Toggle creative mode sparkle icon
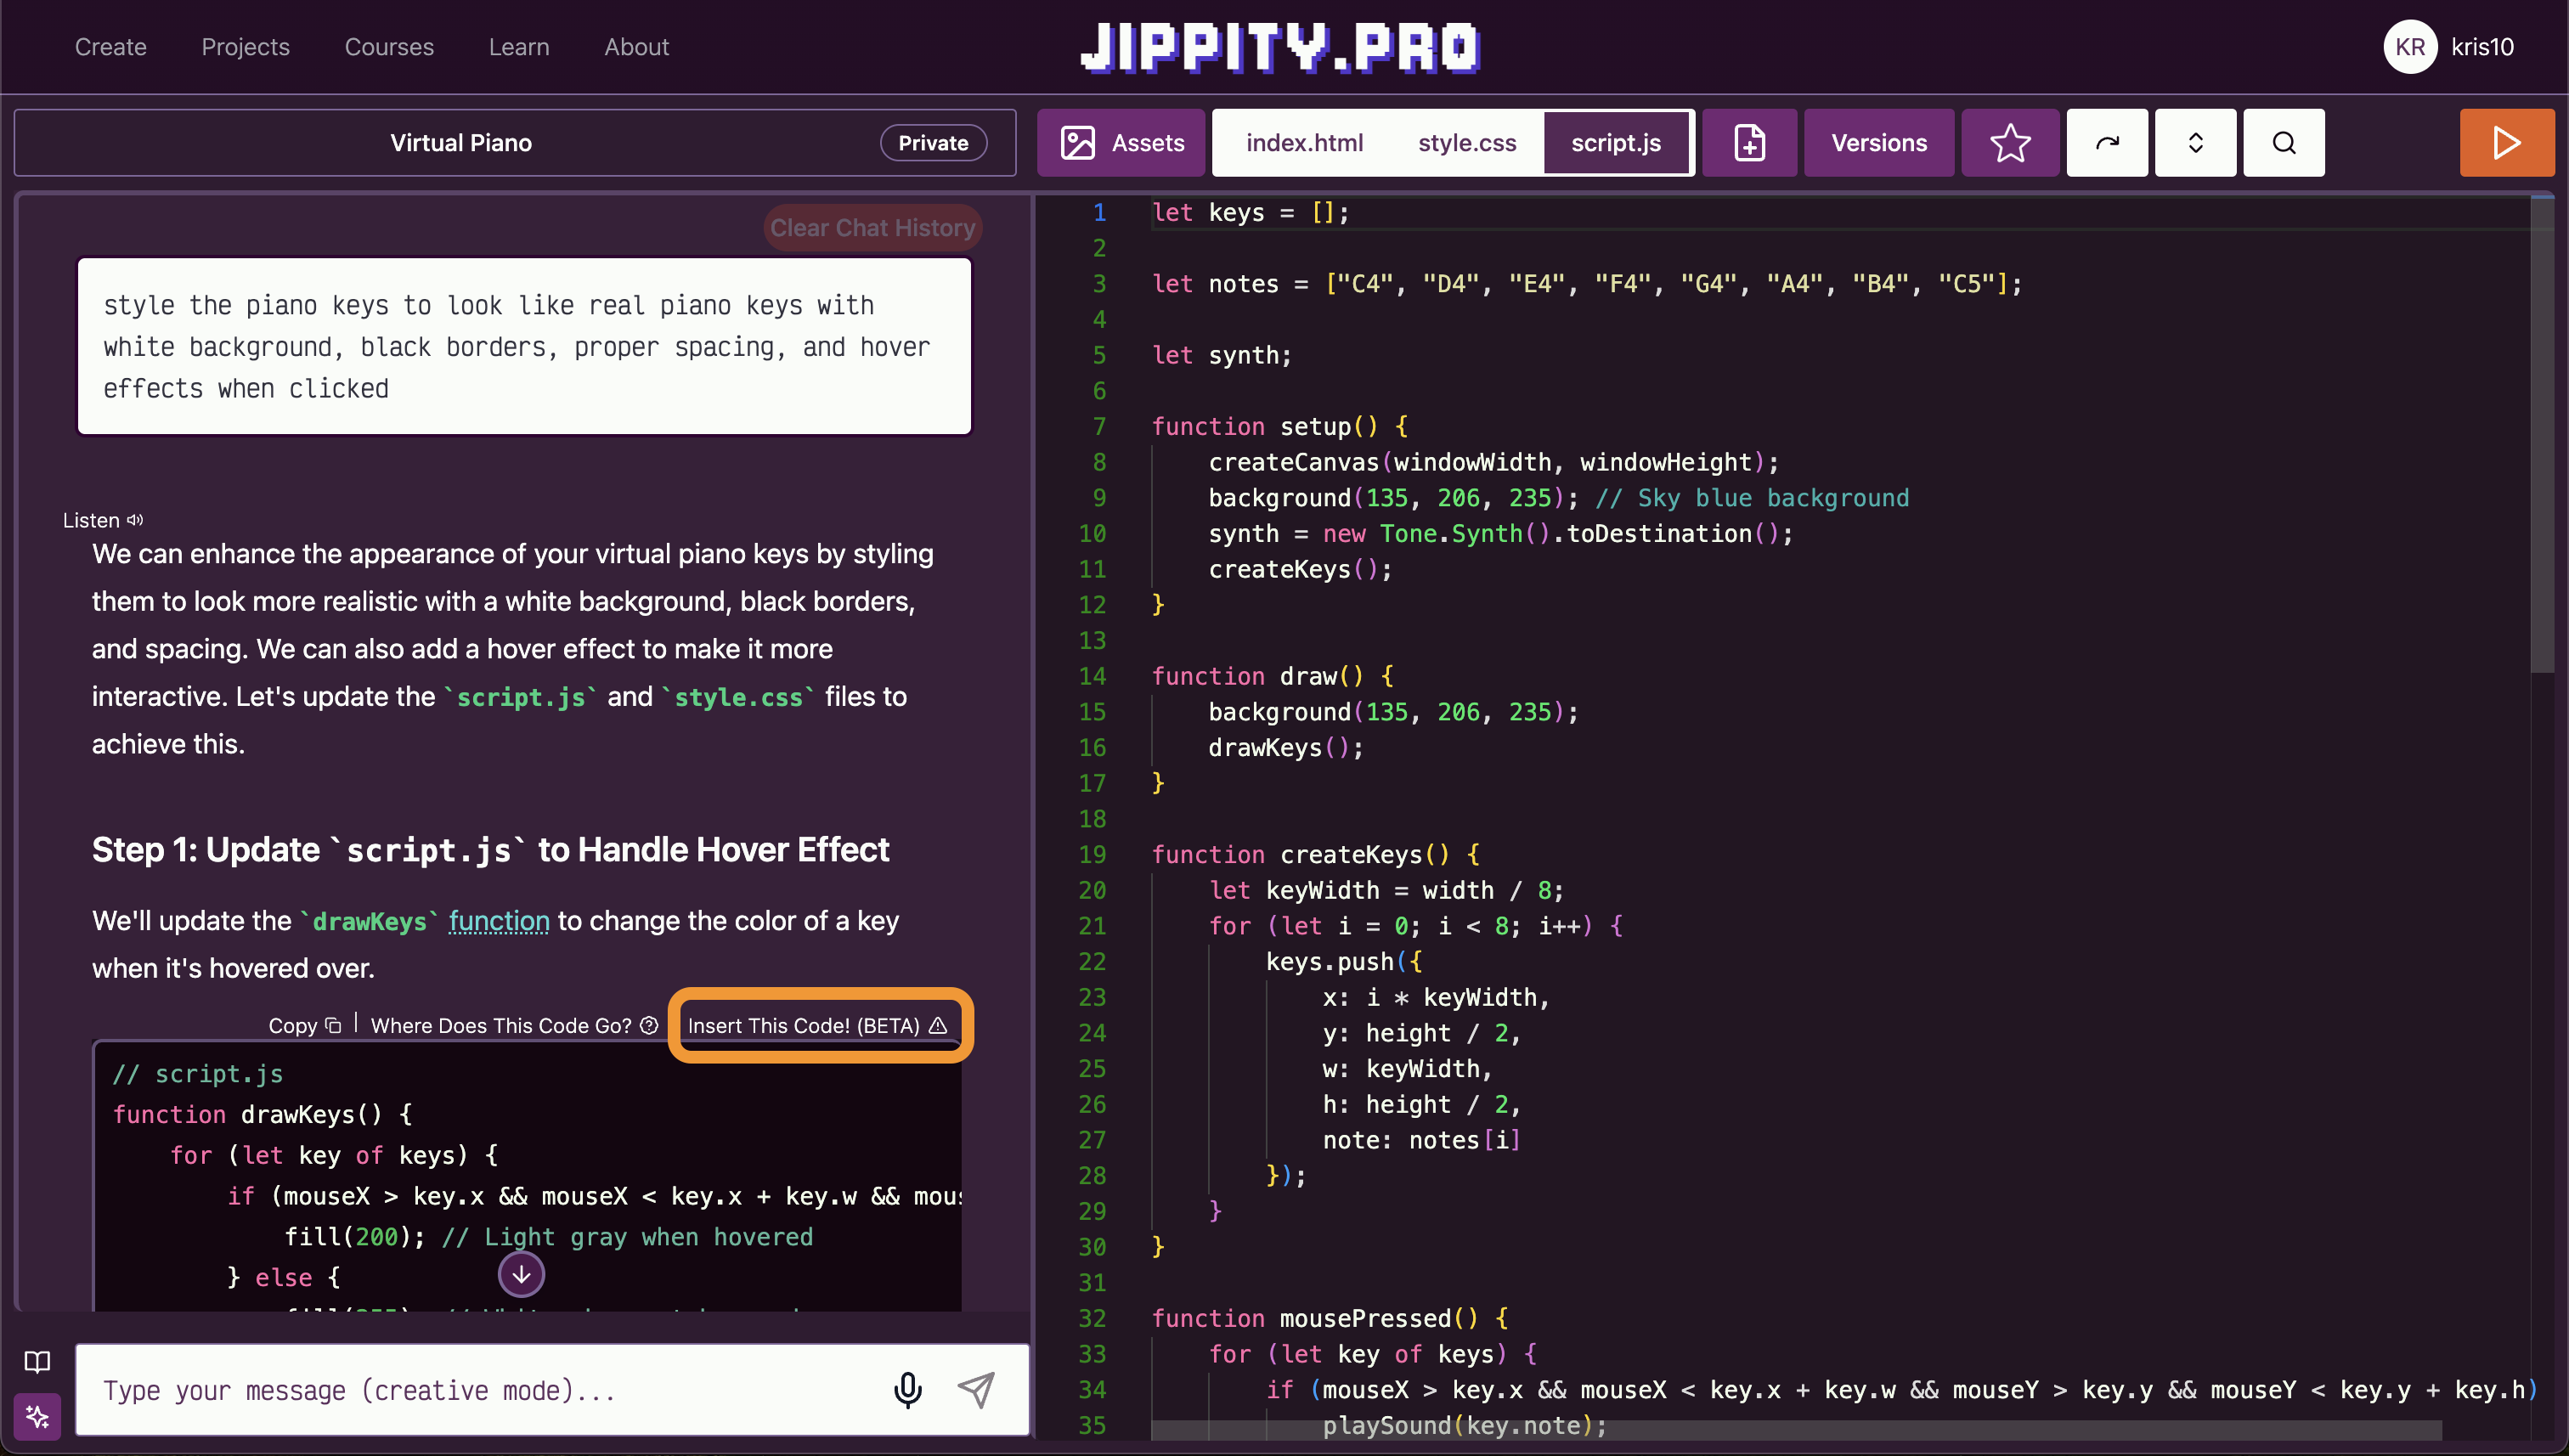Image resolution: width=2569 pixels, height=1456 pixels. point(37,1416)
